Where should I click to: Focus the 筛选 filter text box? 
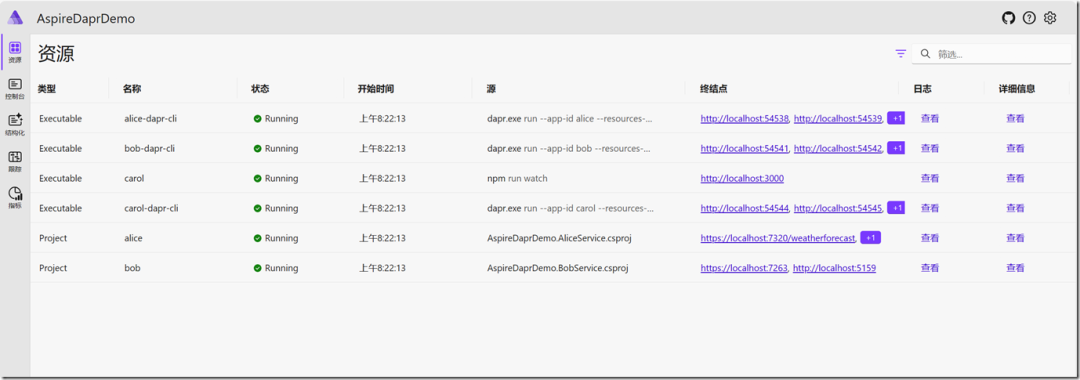pyautogui.click(x=991, y=54)
